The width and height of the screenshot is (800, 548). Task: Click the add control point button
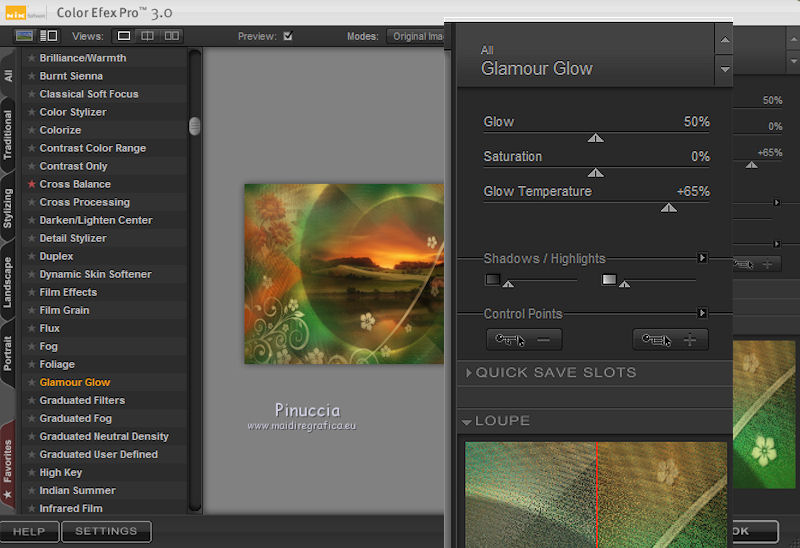pos(670,340)
